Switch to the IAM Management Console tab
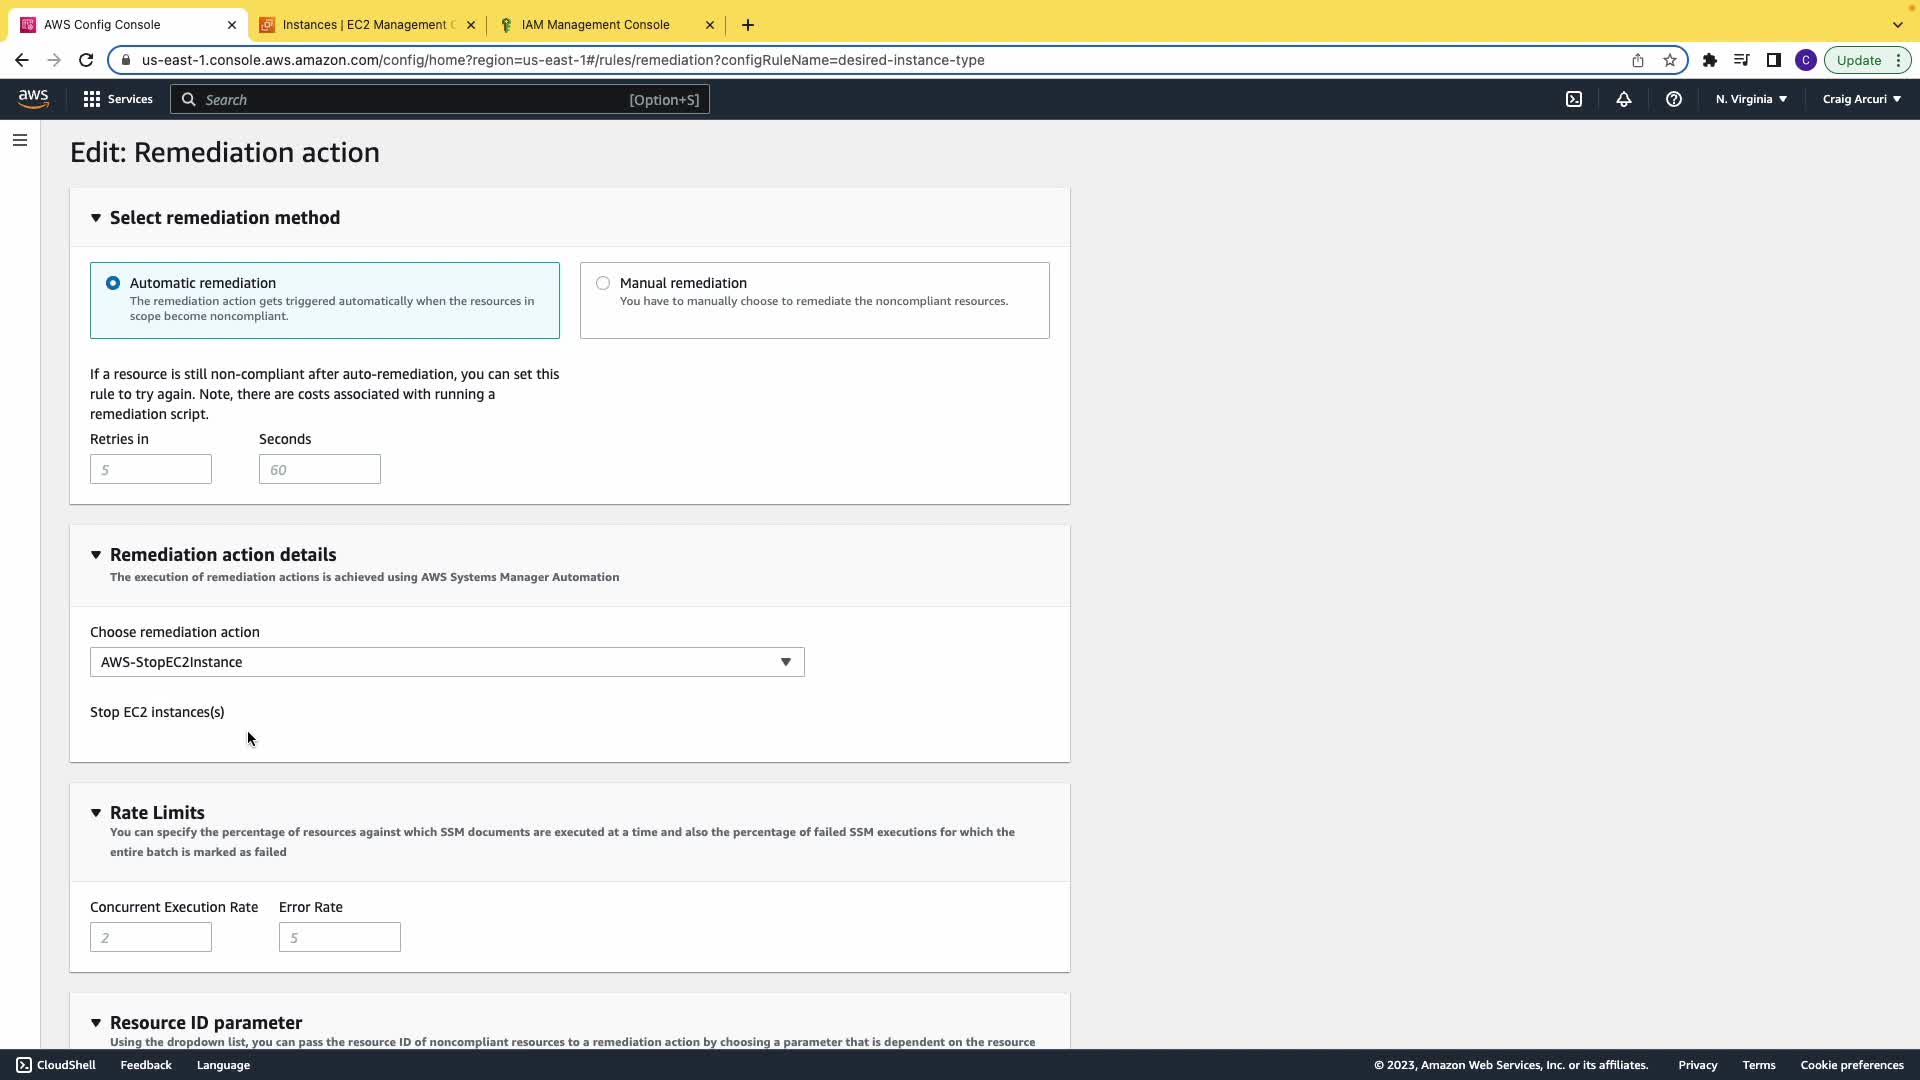This screenshot has height=1080, width=1920. point(595,25)
